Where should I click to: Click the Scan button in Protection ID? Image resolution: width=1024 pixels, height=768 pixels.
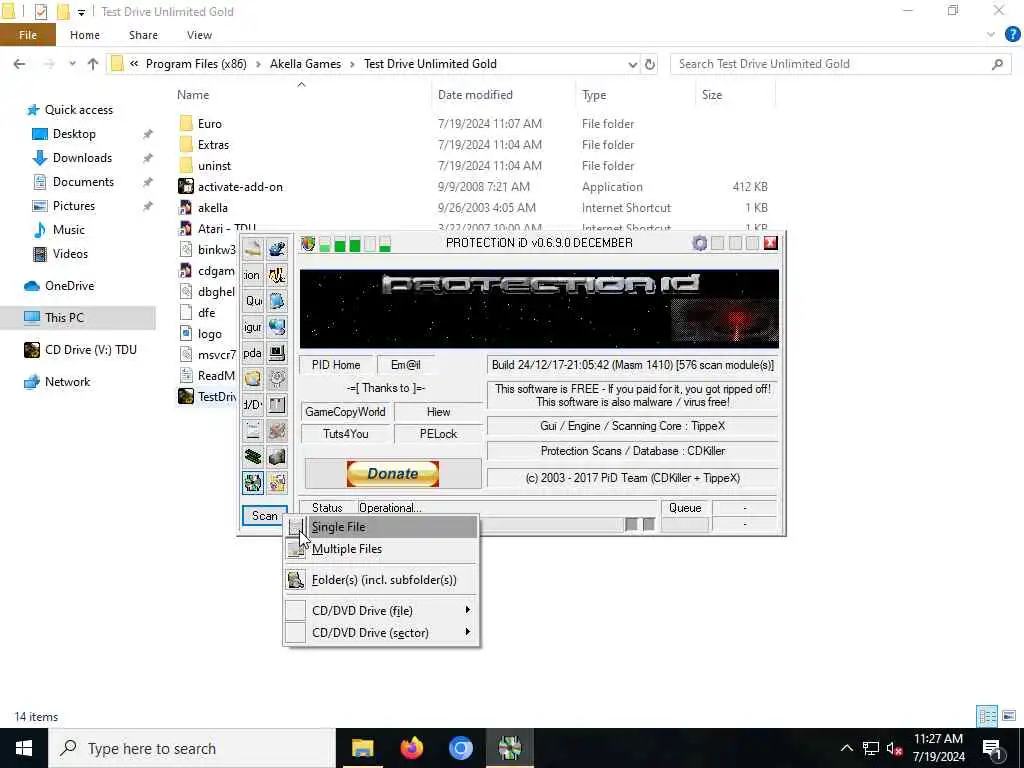point(264,516)
